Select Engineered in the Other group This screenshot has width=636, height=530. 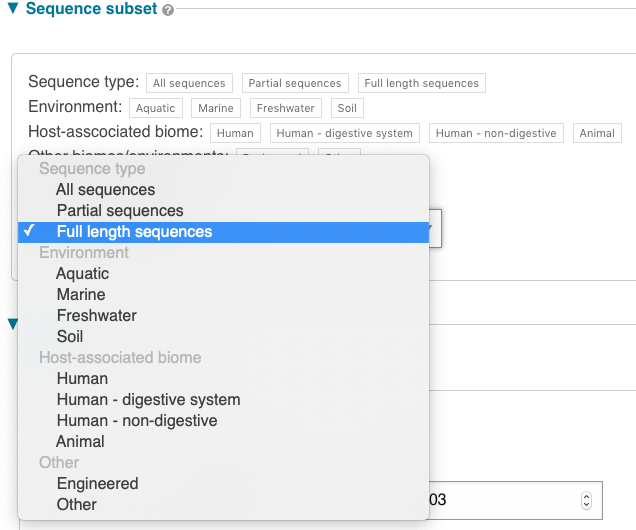click(x=223, y=484)
